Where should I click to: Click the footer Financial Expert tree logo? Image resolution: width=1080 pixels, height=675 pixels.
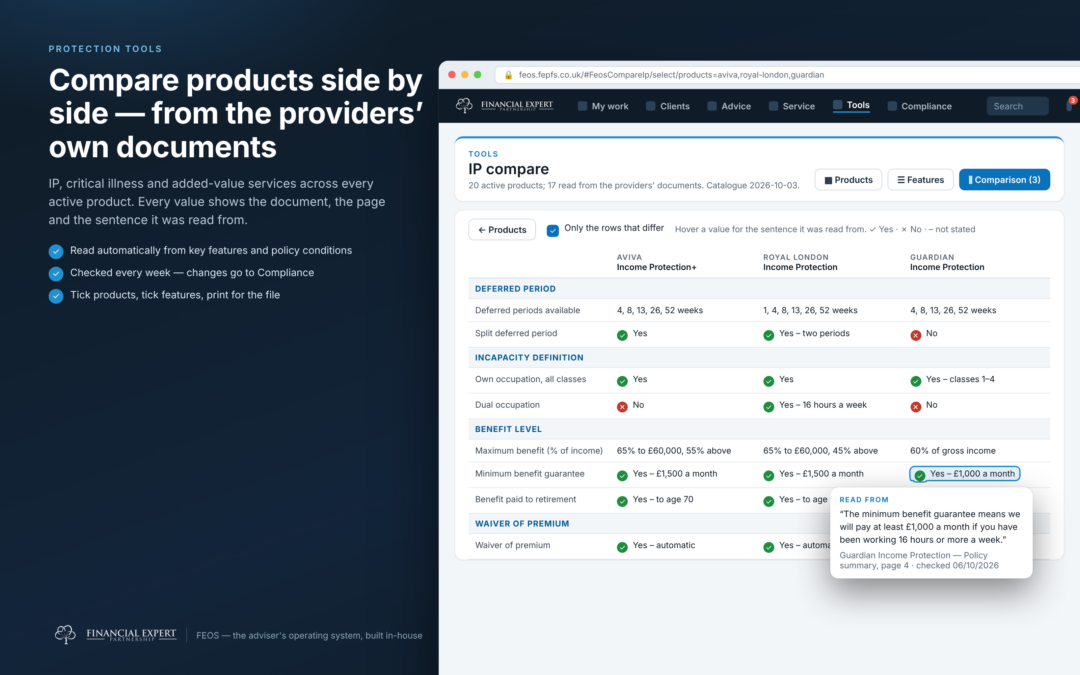click(65, 634)
